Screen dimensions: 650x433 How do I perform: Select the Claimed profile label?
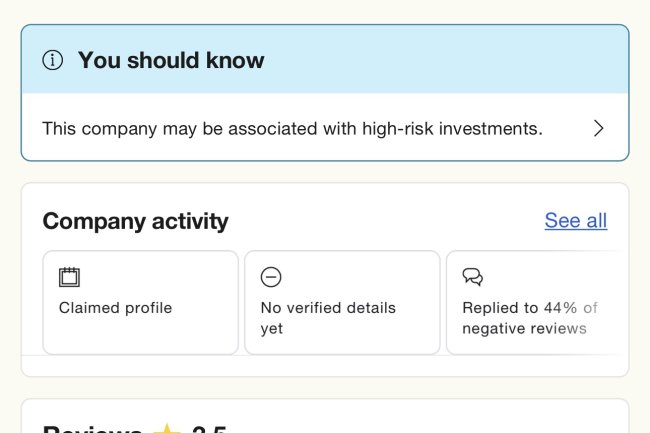115,308
